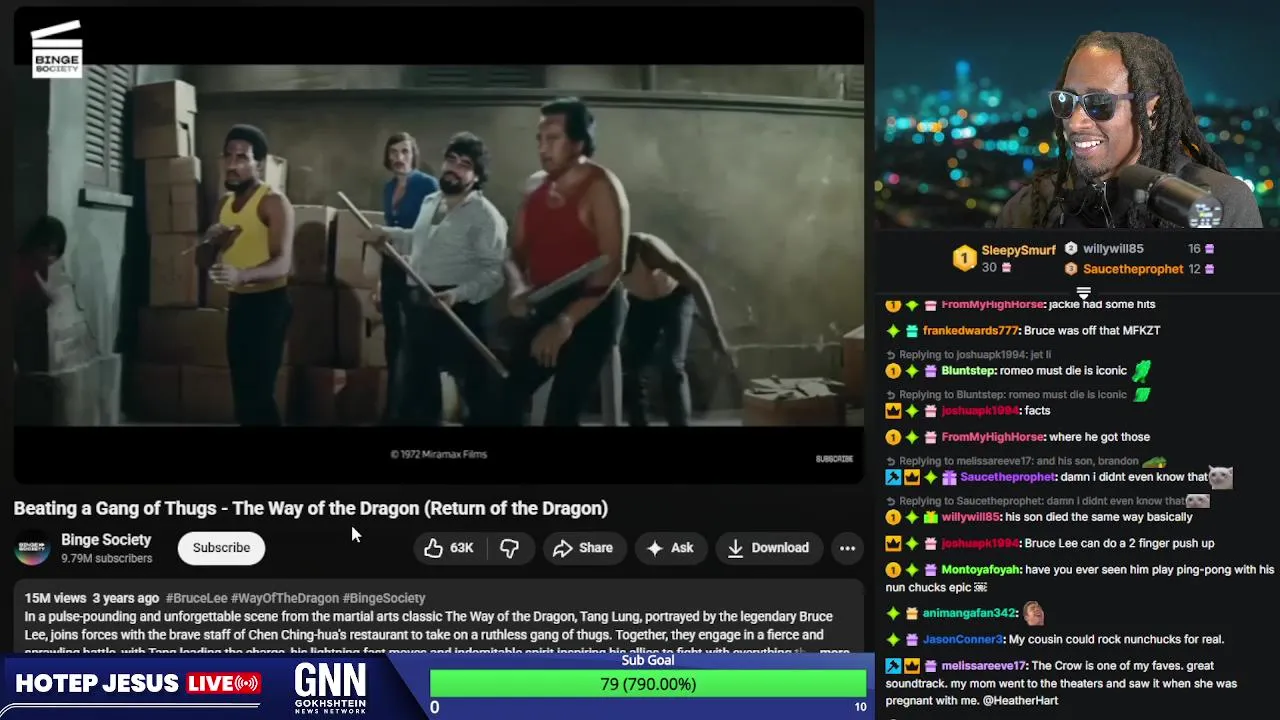Screen dimensions: 1280x720
Task: Click willywill85 username in chat message
Action: click(970, 517)
